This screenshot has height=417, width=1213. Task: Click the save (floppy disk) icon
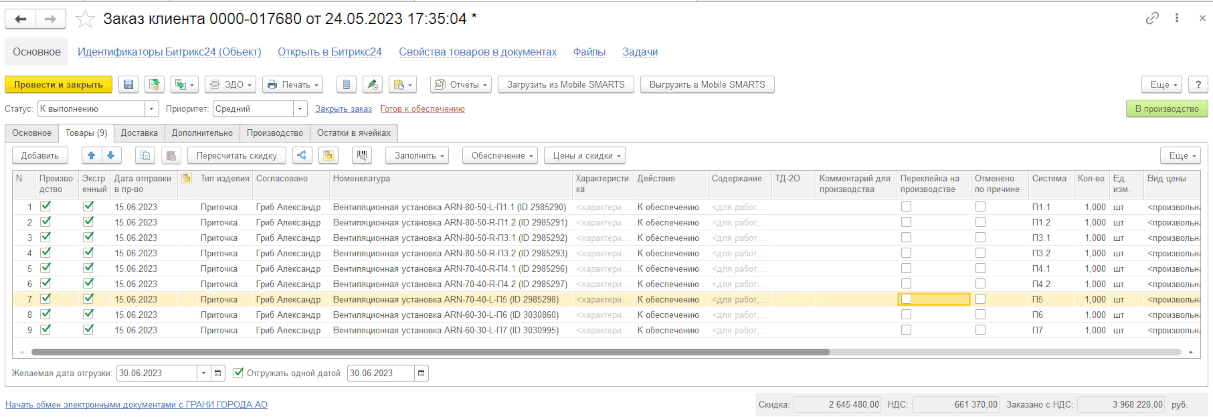click(x=128, y=85)
